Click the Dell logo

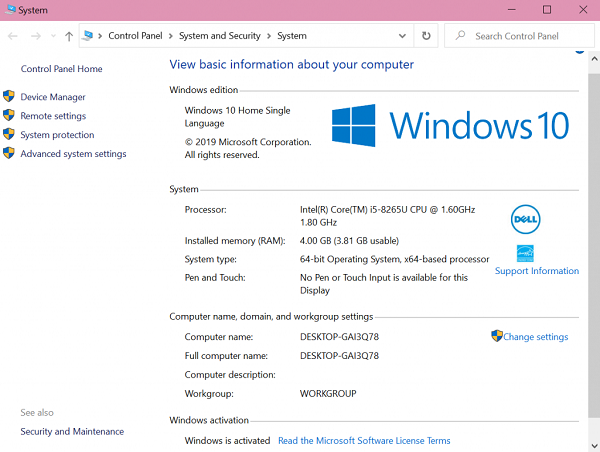(525, 218)
